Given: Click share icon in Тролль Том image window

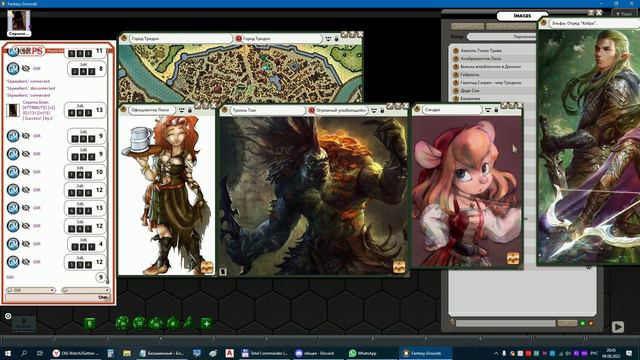Looking at the screenshot, I should [x=399, y=267].
